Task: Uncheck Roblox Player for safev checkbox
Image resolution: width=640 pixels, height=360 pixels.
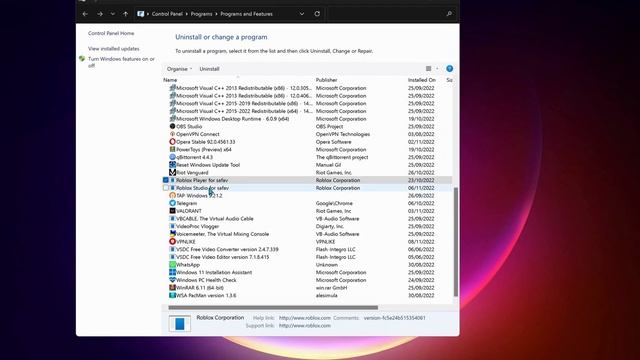Action: click(x=166, y=180)
